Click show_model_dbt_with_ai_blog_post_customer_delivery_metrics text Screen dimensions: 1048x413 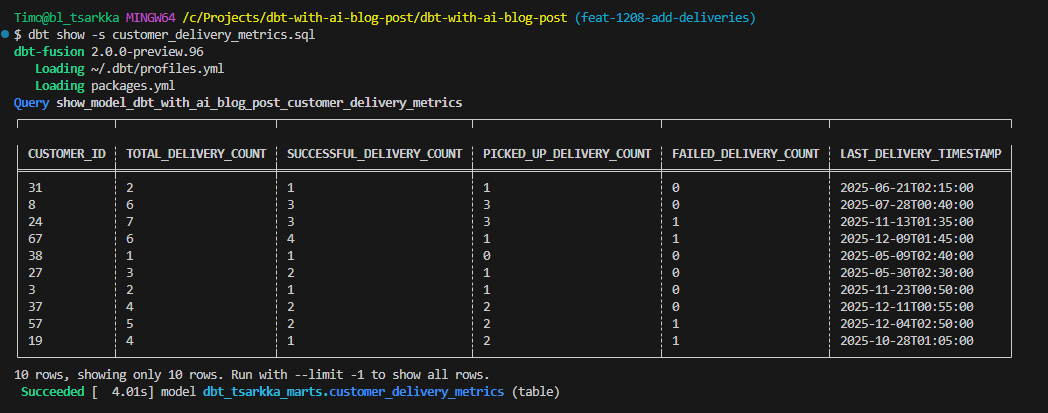click(259, 103)
